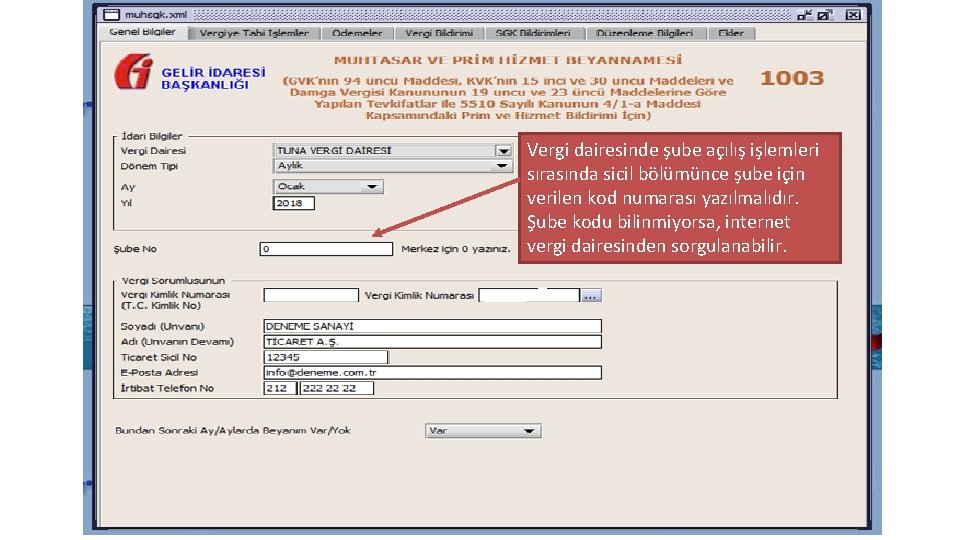This screenshot has width=960, height=540.
Task: Click the phone number field
Action: pyautogui.click(x=336, y=388)
